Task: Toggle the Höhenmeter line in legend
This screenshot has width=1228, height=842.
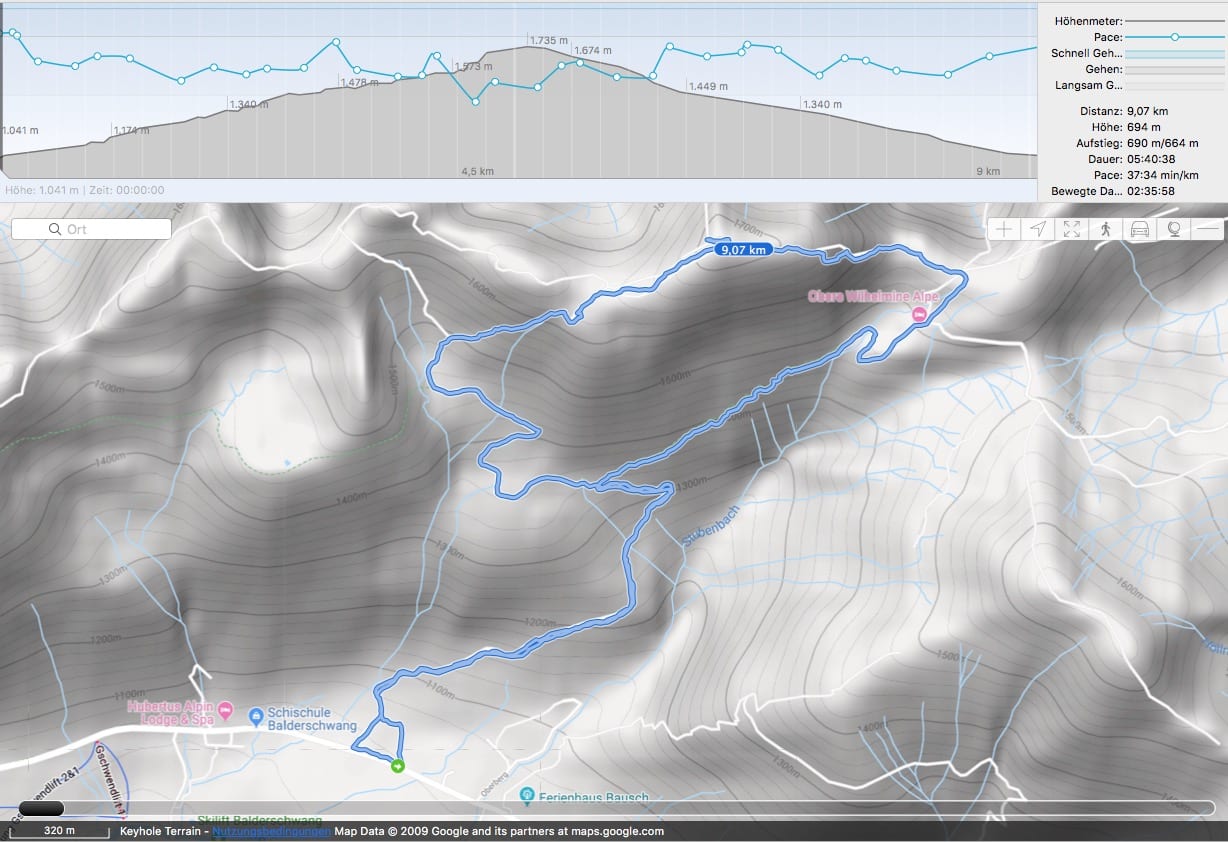Action: (x=1174, y=20)
